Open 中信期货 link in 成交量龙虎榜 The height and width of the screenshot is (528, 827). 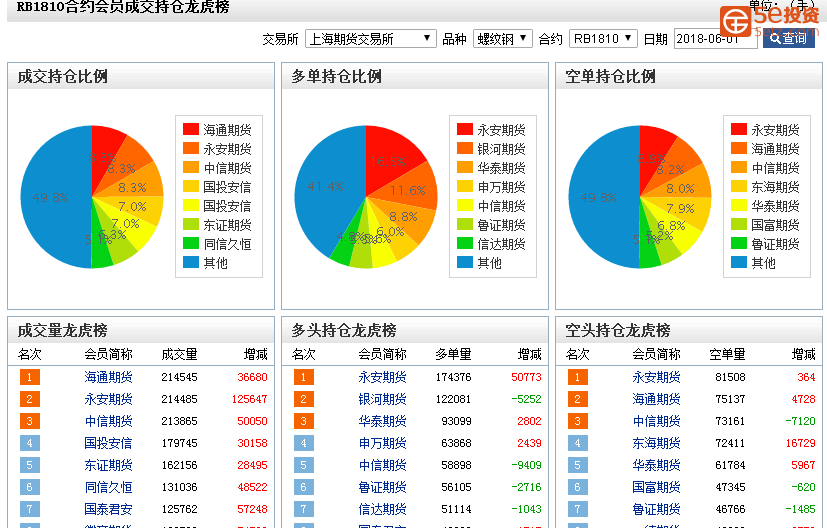pyautogui.click(x=108, y=421)
